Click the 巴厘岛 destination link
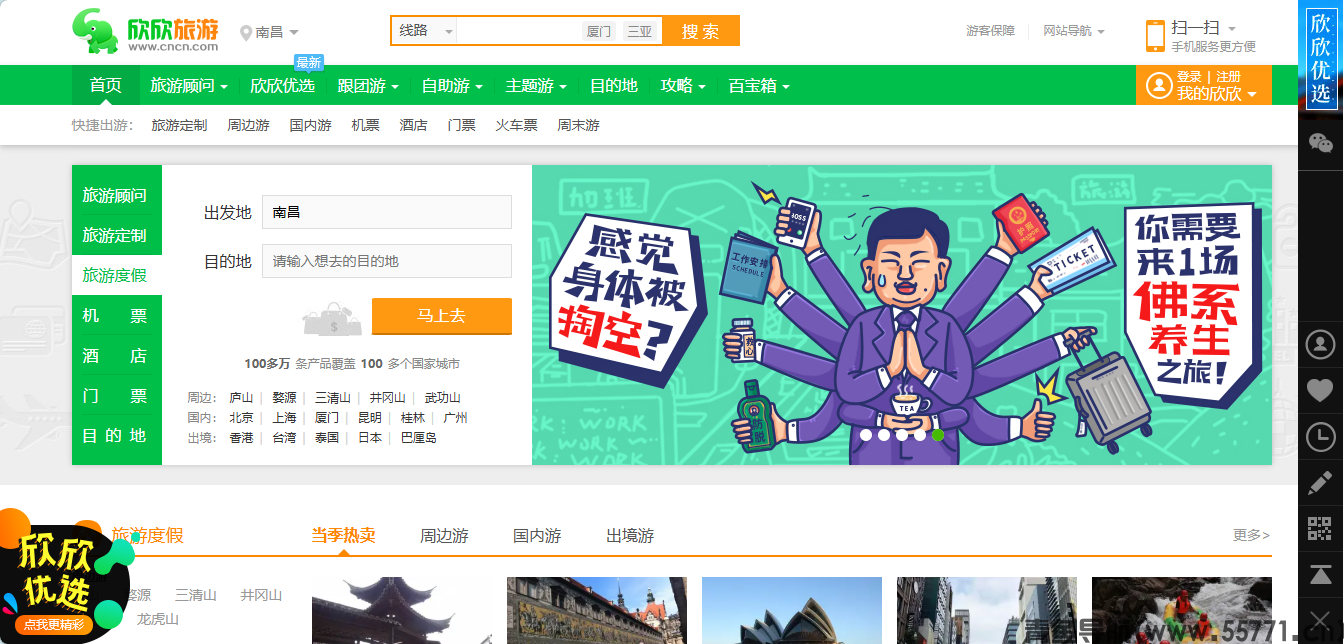1344x644 pixels. [419, 437]
